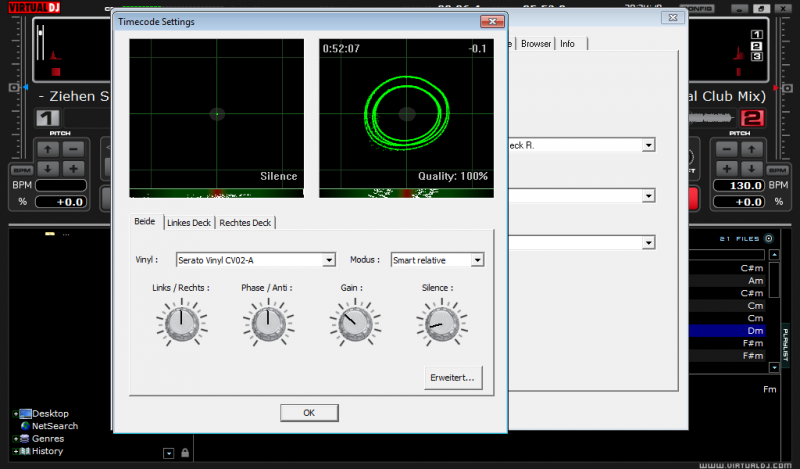Click the left timecode scope showing Silence
The height and width of the screenshot is (469, 800).
click(x=217, y=118)
